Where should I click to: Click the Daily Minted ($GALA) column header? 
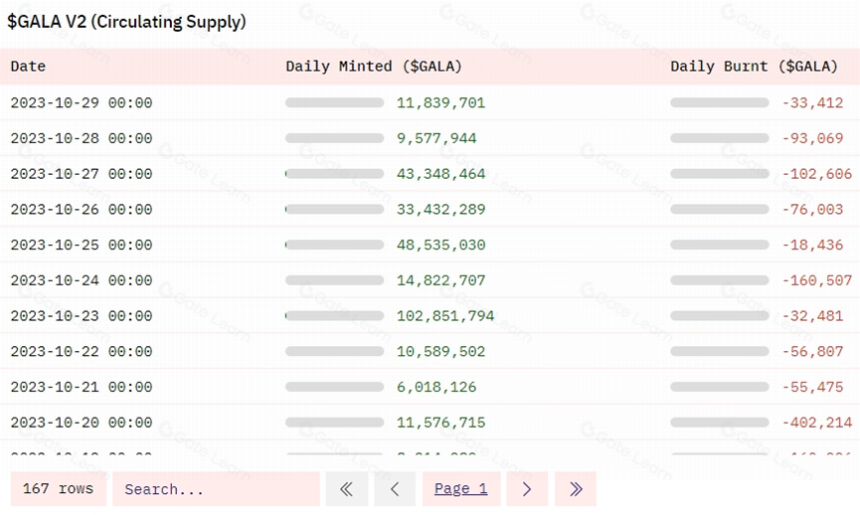374,66
